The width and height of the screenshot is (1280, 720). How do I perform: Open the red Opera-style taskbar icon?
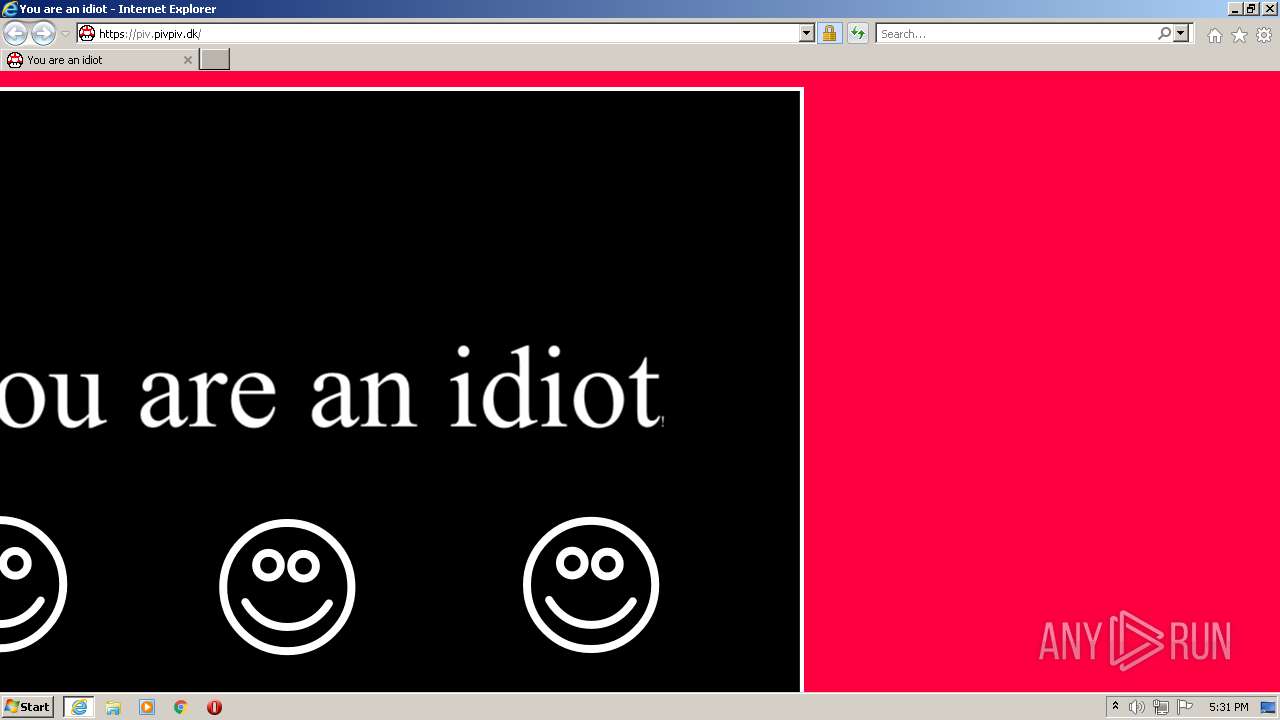[214, 707]
